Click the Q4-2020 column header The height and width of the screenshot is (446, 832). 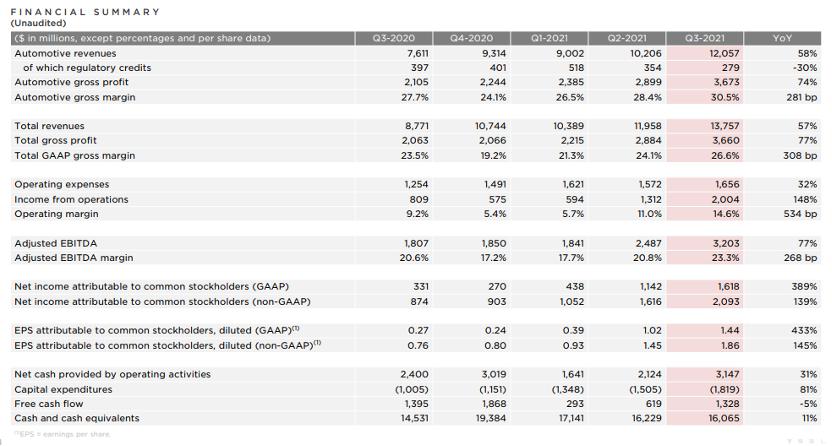click(471, 38)
